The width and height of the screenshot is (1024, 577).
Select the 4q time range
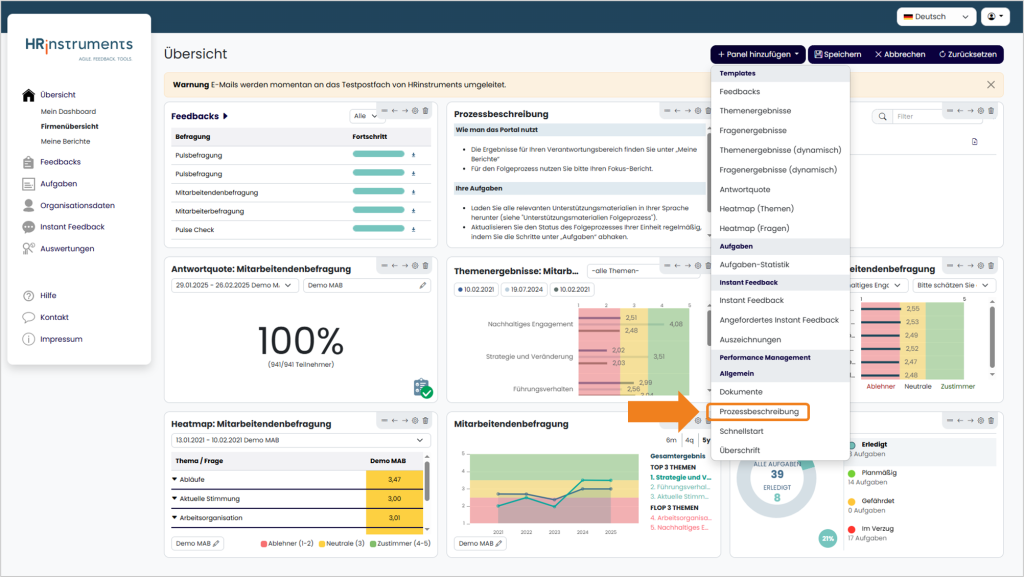coord(689,440)
